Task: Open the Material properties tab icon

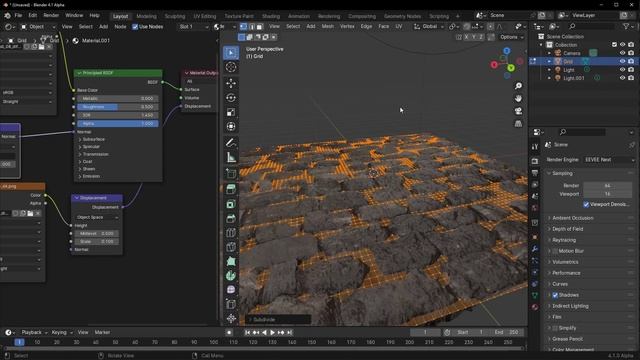Action: pyautogui.click(x=535, y=307)
